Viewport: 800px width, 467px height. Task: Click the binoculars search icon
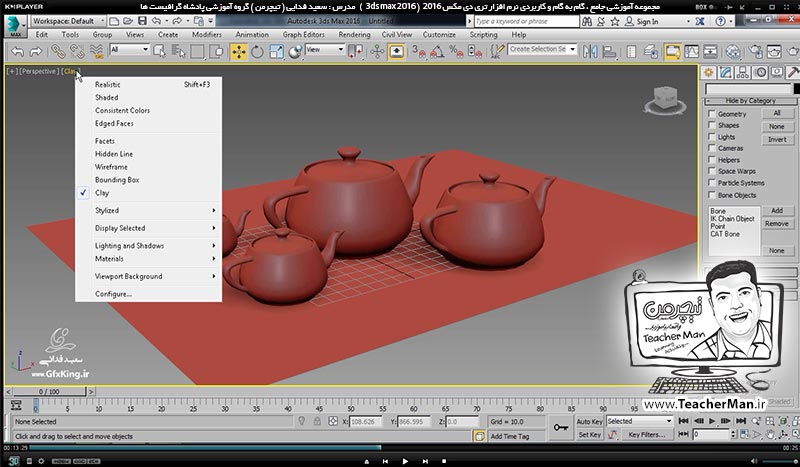(587, 21)
